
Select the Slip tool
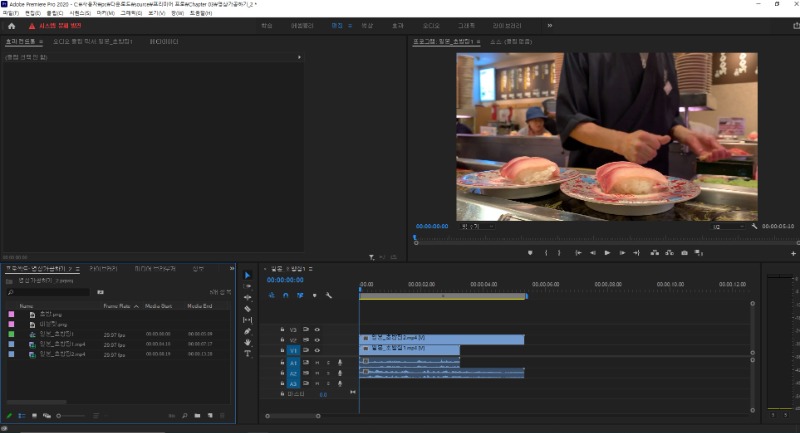pos(247,320)
